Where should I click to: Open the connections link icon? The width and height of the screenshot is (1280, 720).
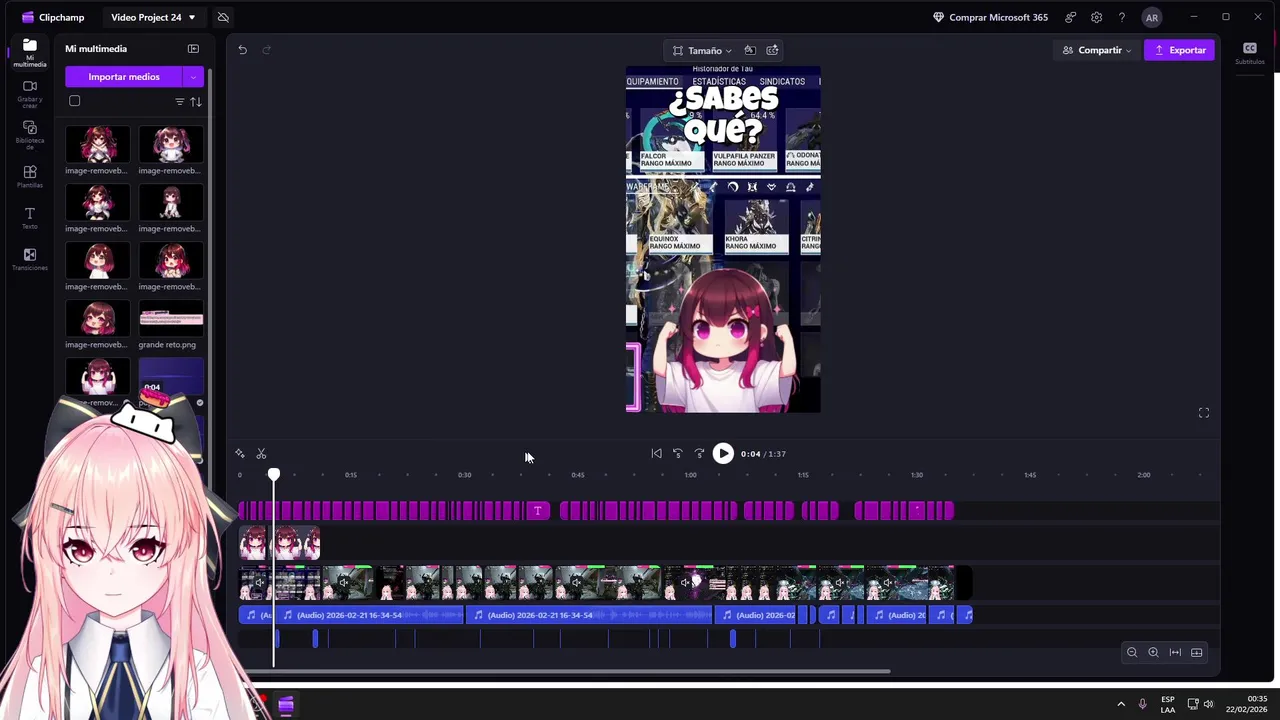click(1071, 17)
